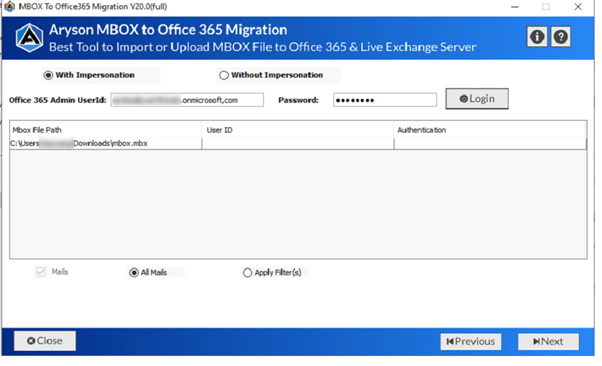
Task: Return to the Previous step
Action: (x=471, y=341)
